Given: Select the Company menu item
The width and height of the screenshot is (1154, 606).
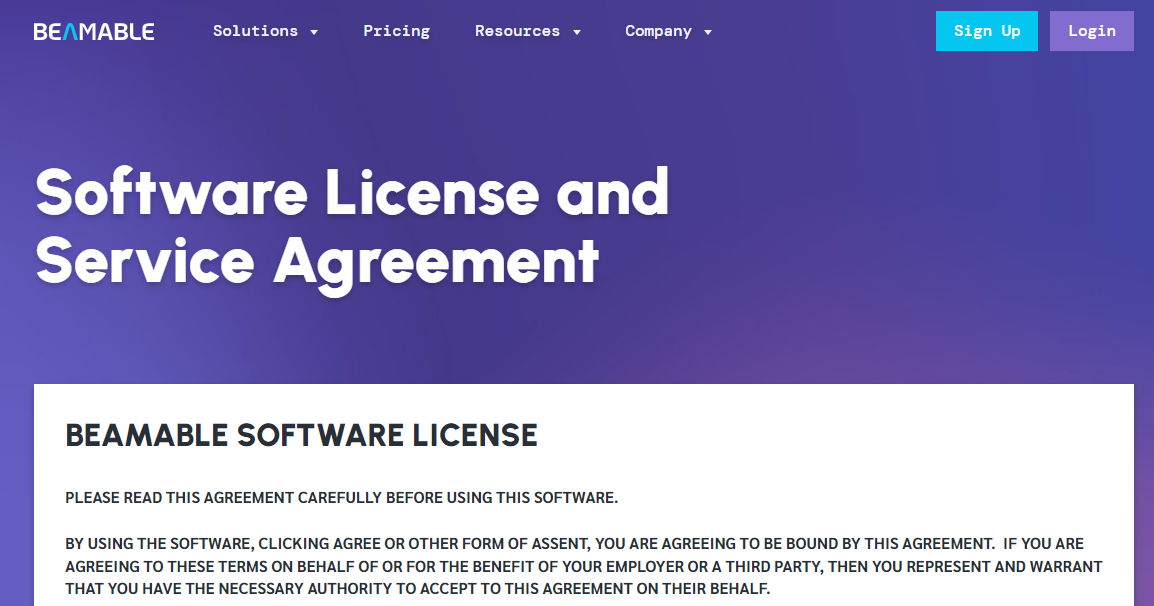Looking at the screenshot, I should [659, 31].
